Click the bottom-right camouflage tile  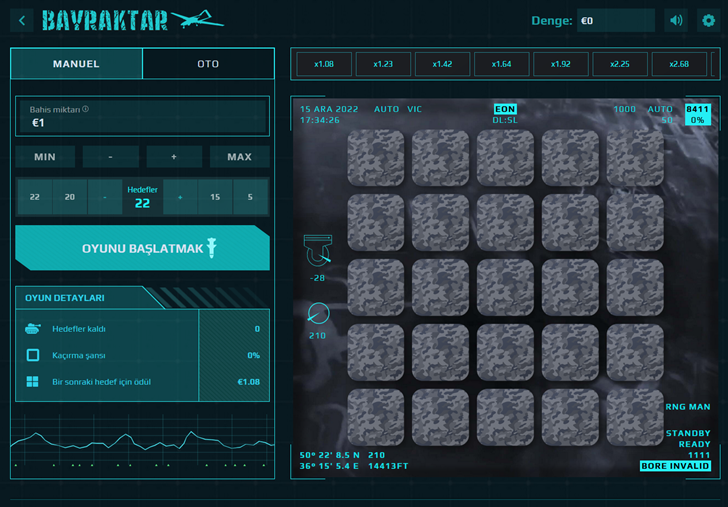click(x=635, y=417)
